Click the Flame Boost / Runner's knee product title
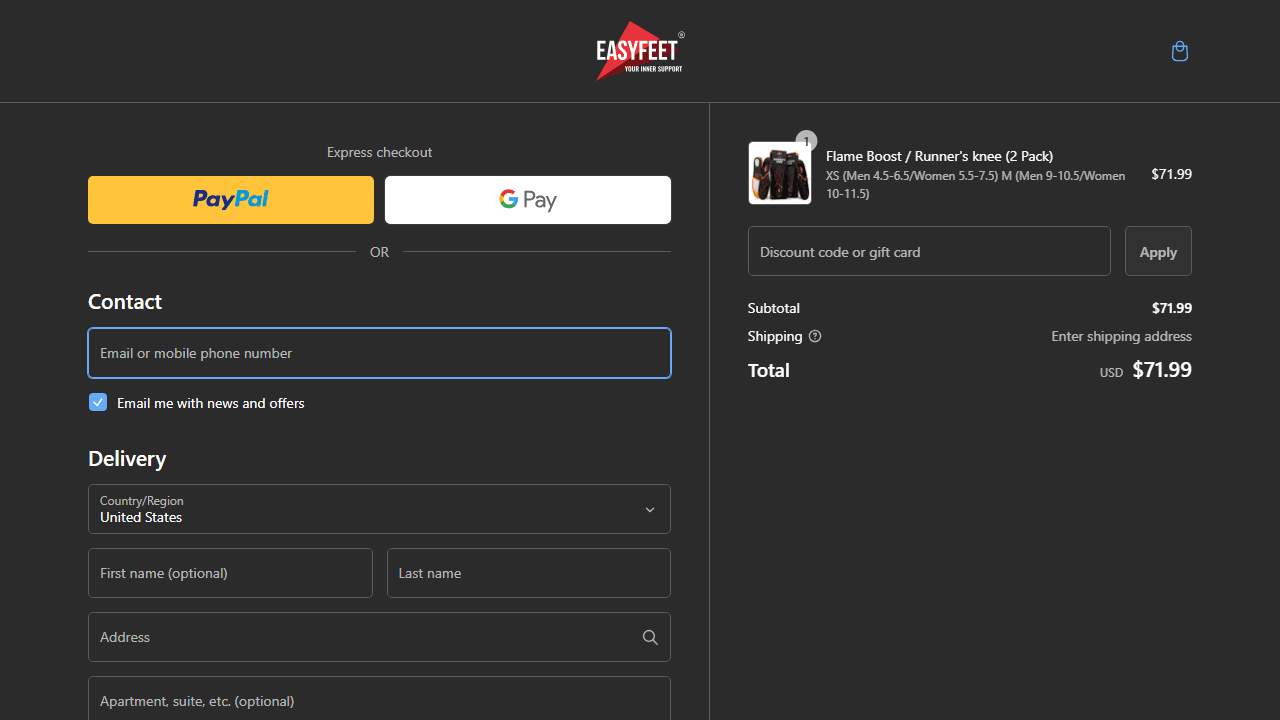The height and width of the screenshot is (720, 1280). 939,156
